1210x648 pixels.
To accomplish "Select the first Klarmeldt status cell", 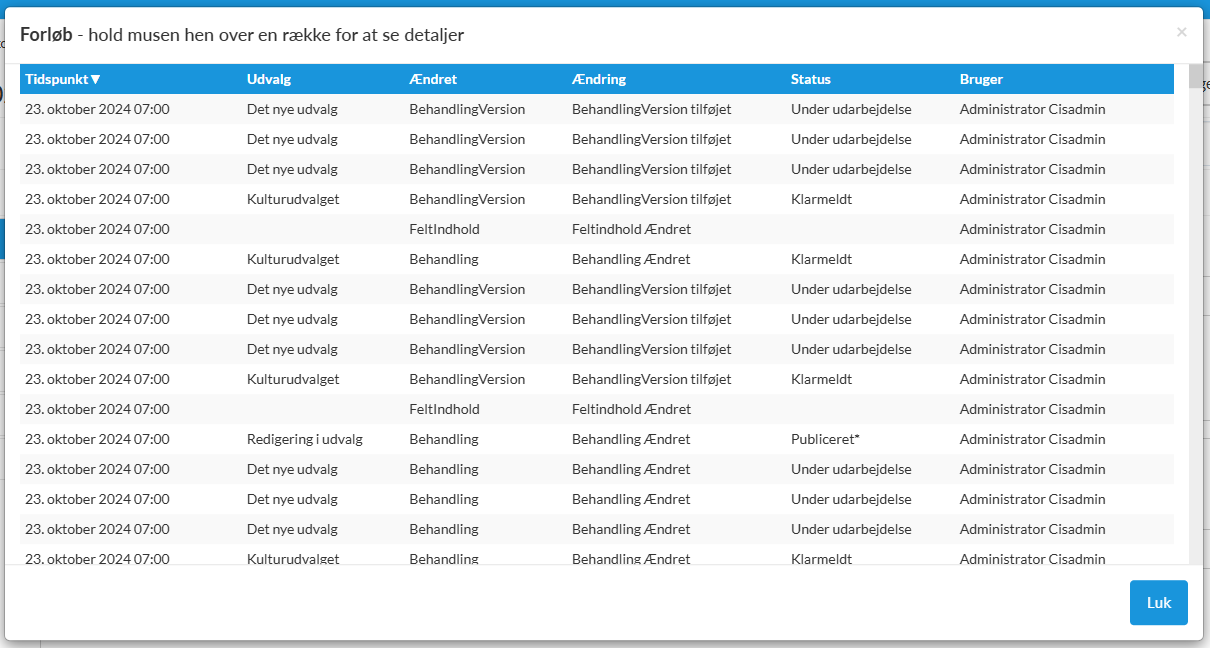I will [x=821, y=199].
